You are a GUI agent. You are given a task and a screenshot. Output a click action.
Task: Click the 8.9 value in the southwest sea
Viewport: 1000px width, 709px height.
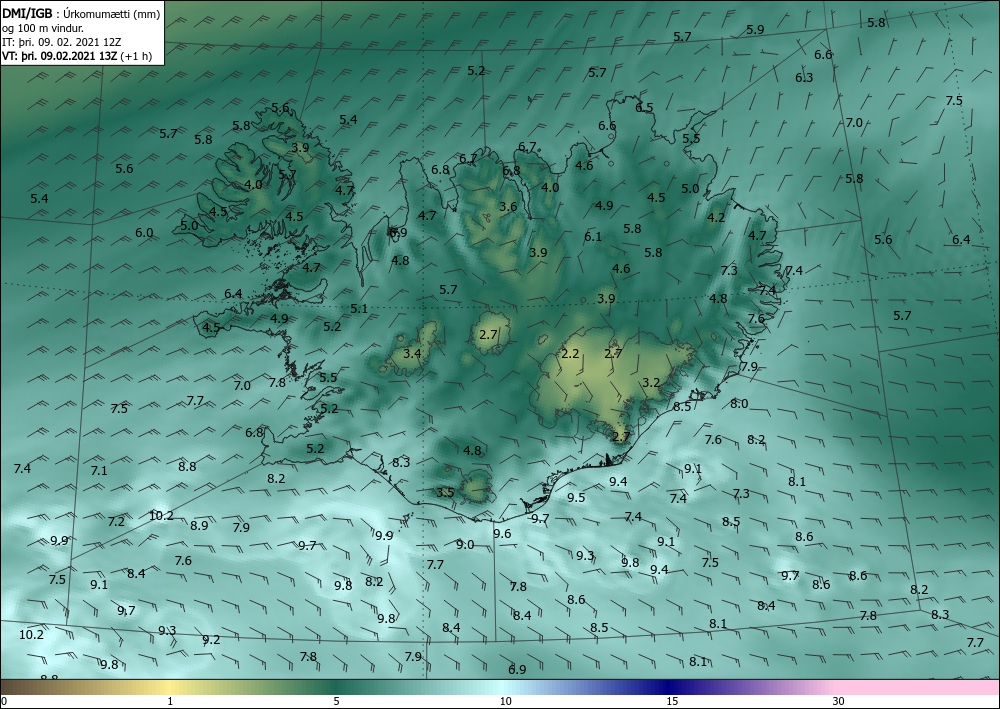coord(199,525)
